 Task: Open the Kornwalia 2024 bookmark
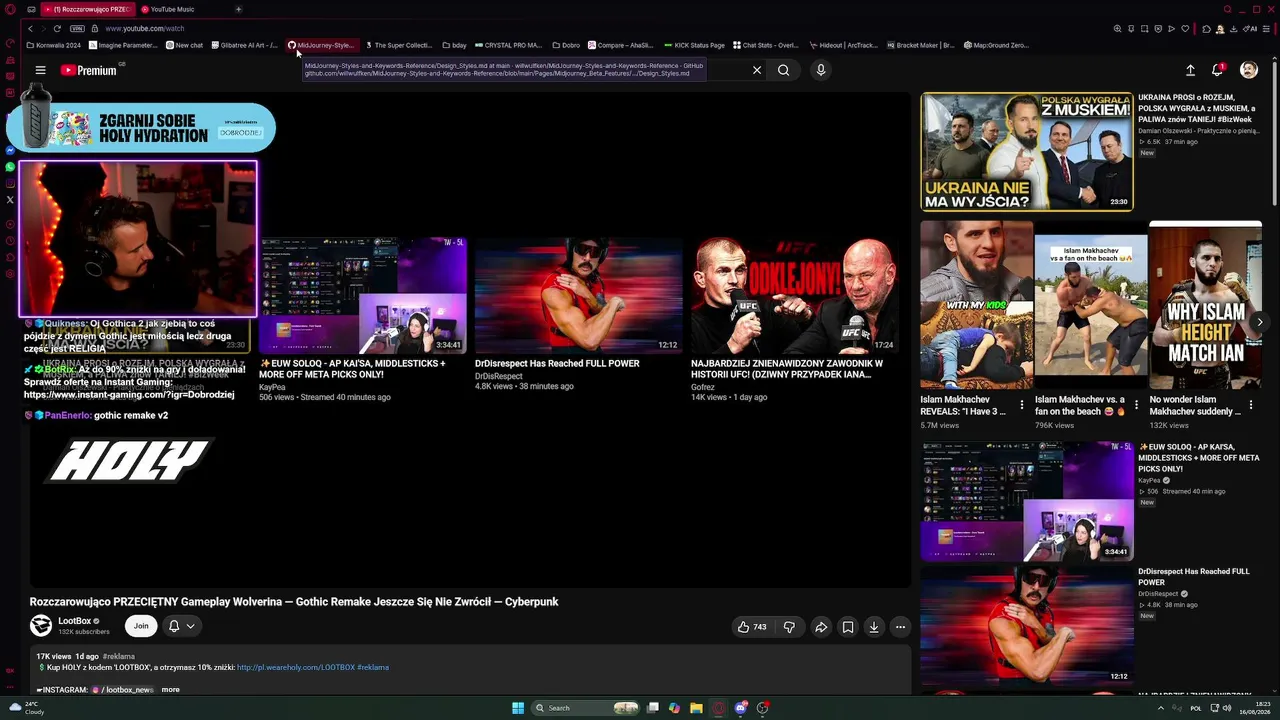(x=54, y=45)
